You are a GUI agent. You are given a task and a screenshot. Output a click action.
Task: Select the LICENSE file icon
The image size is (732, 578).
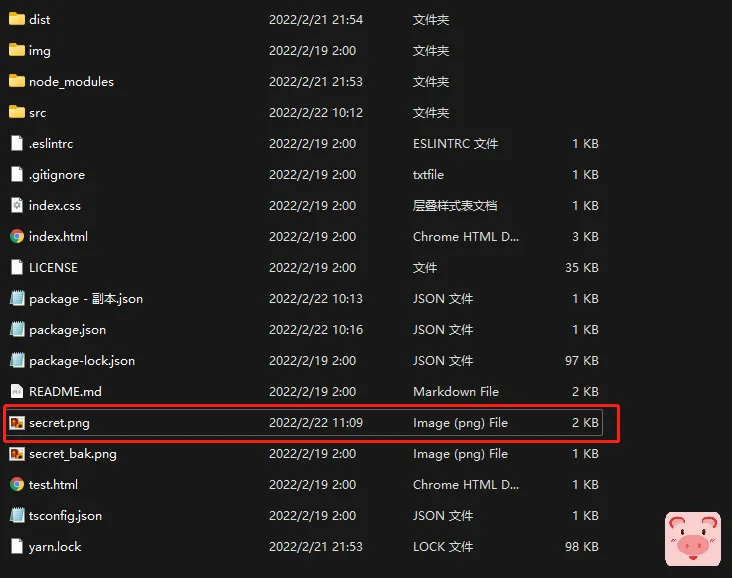(17, 267)
